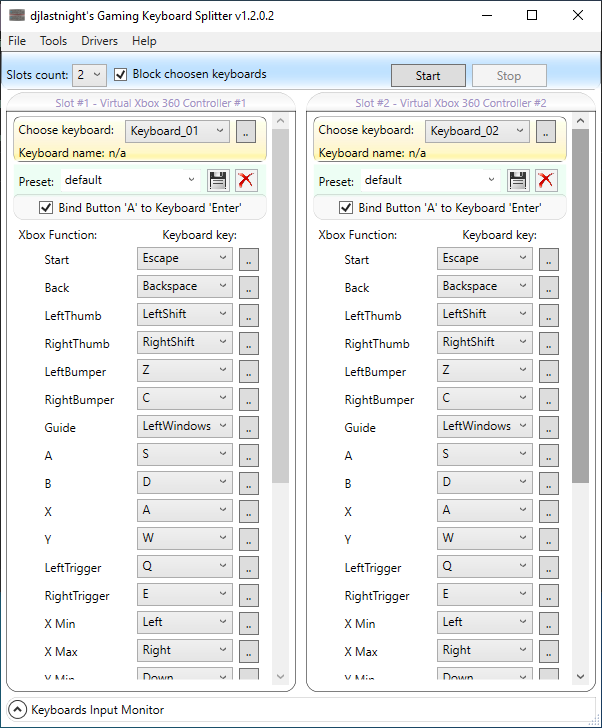Screen dimensions: 602x728
Task: Open the File menu
Action: pyautogui.click(x=17, y=41)
